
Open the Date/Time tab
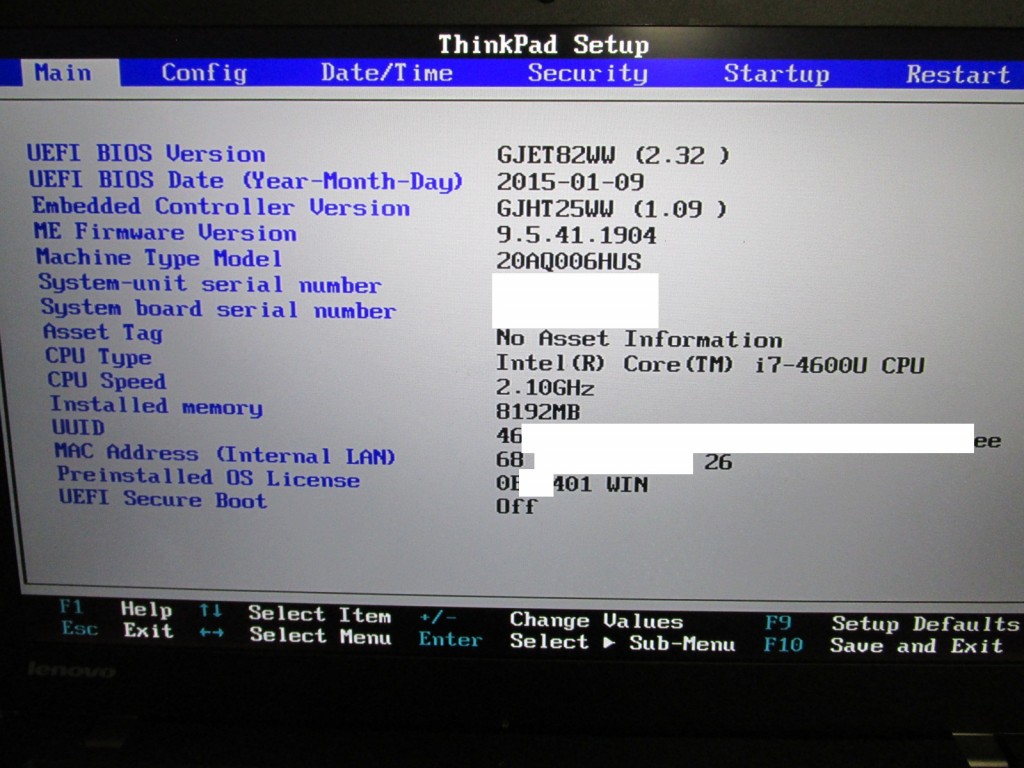pos(387,72)
